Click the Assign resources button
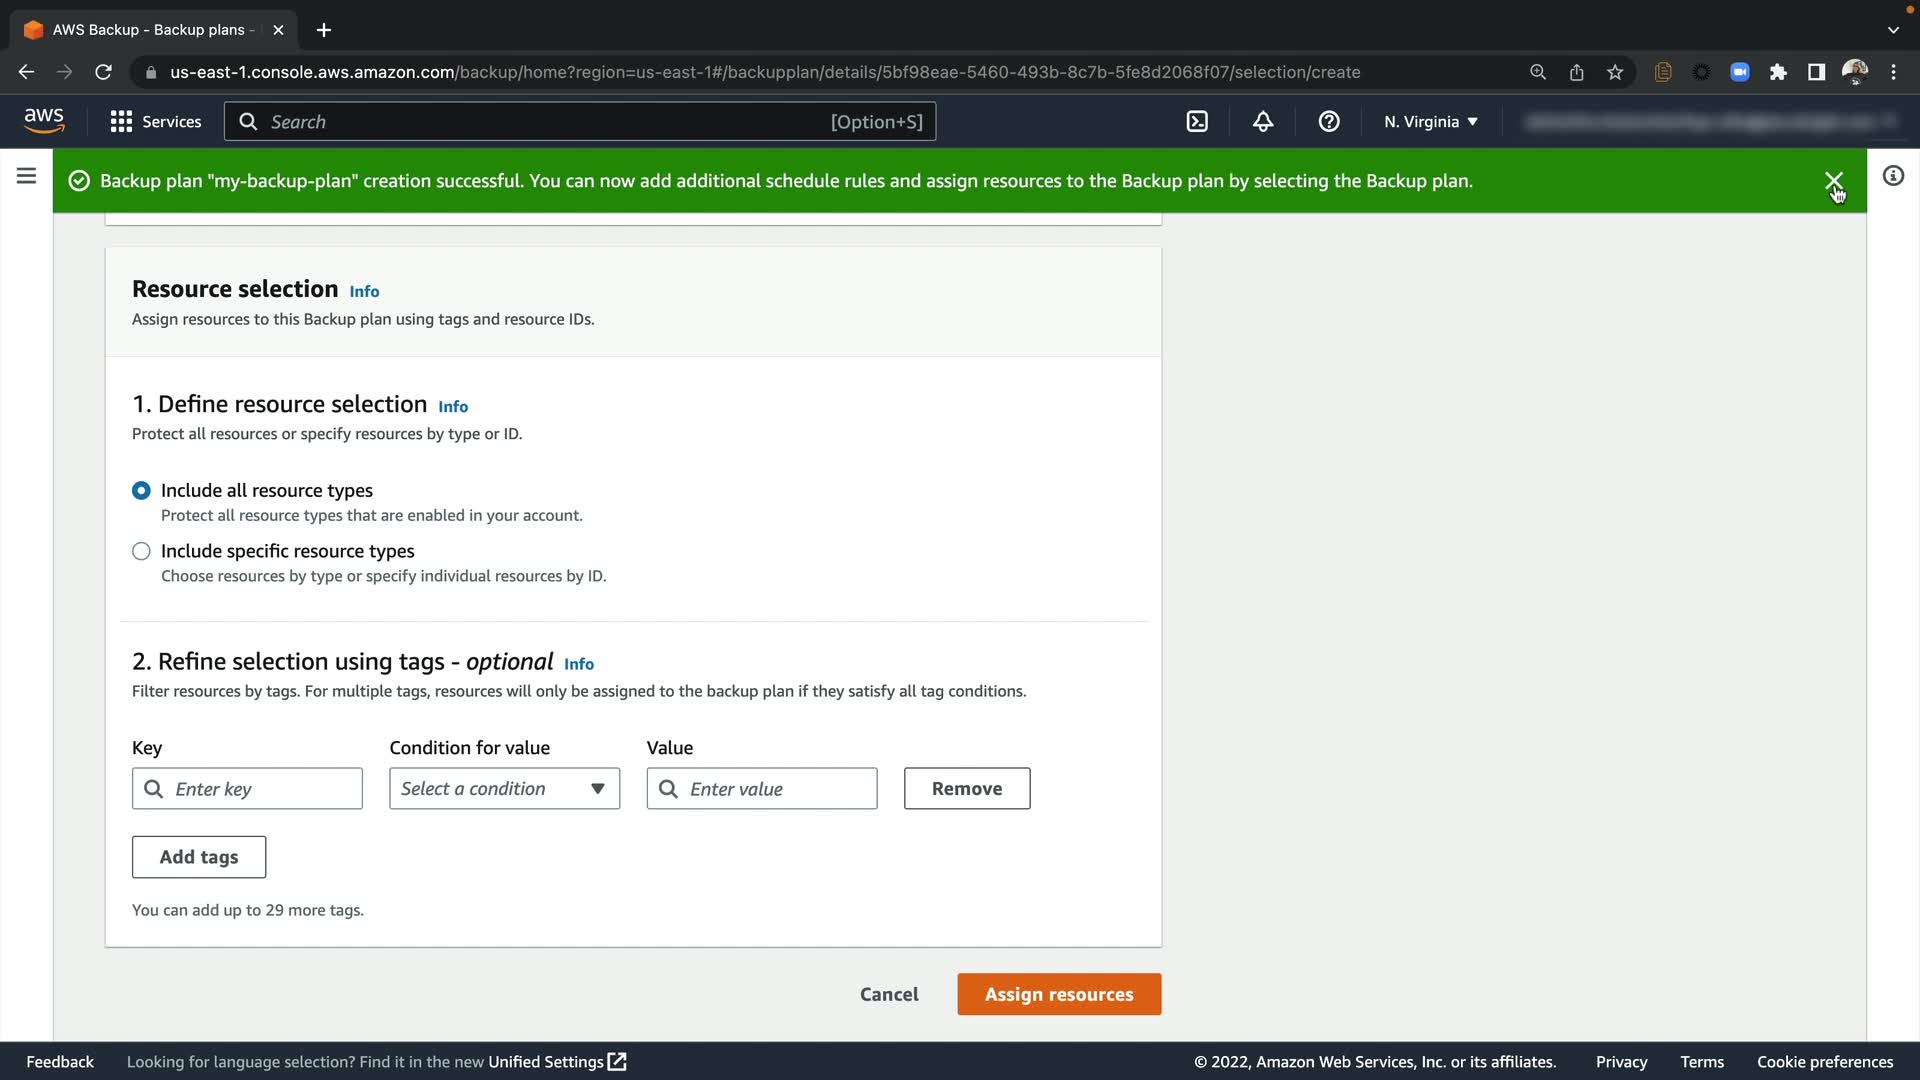The height and width of the screenshot is (1080, 1920). pos(1058,994)
